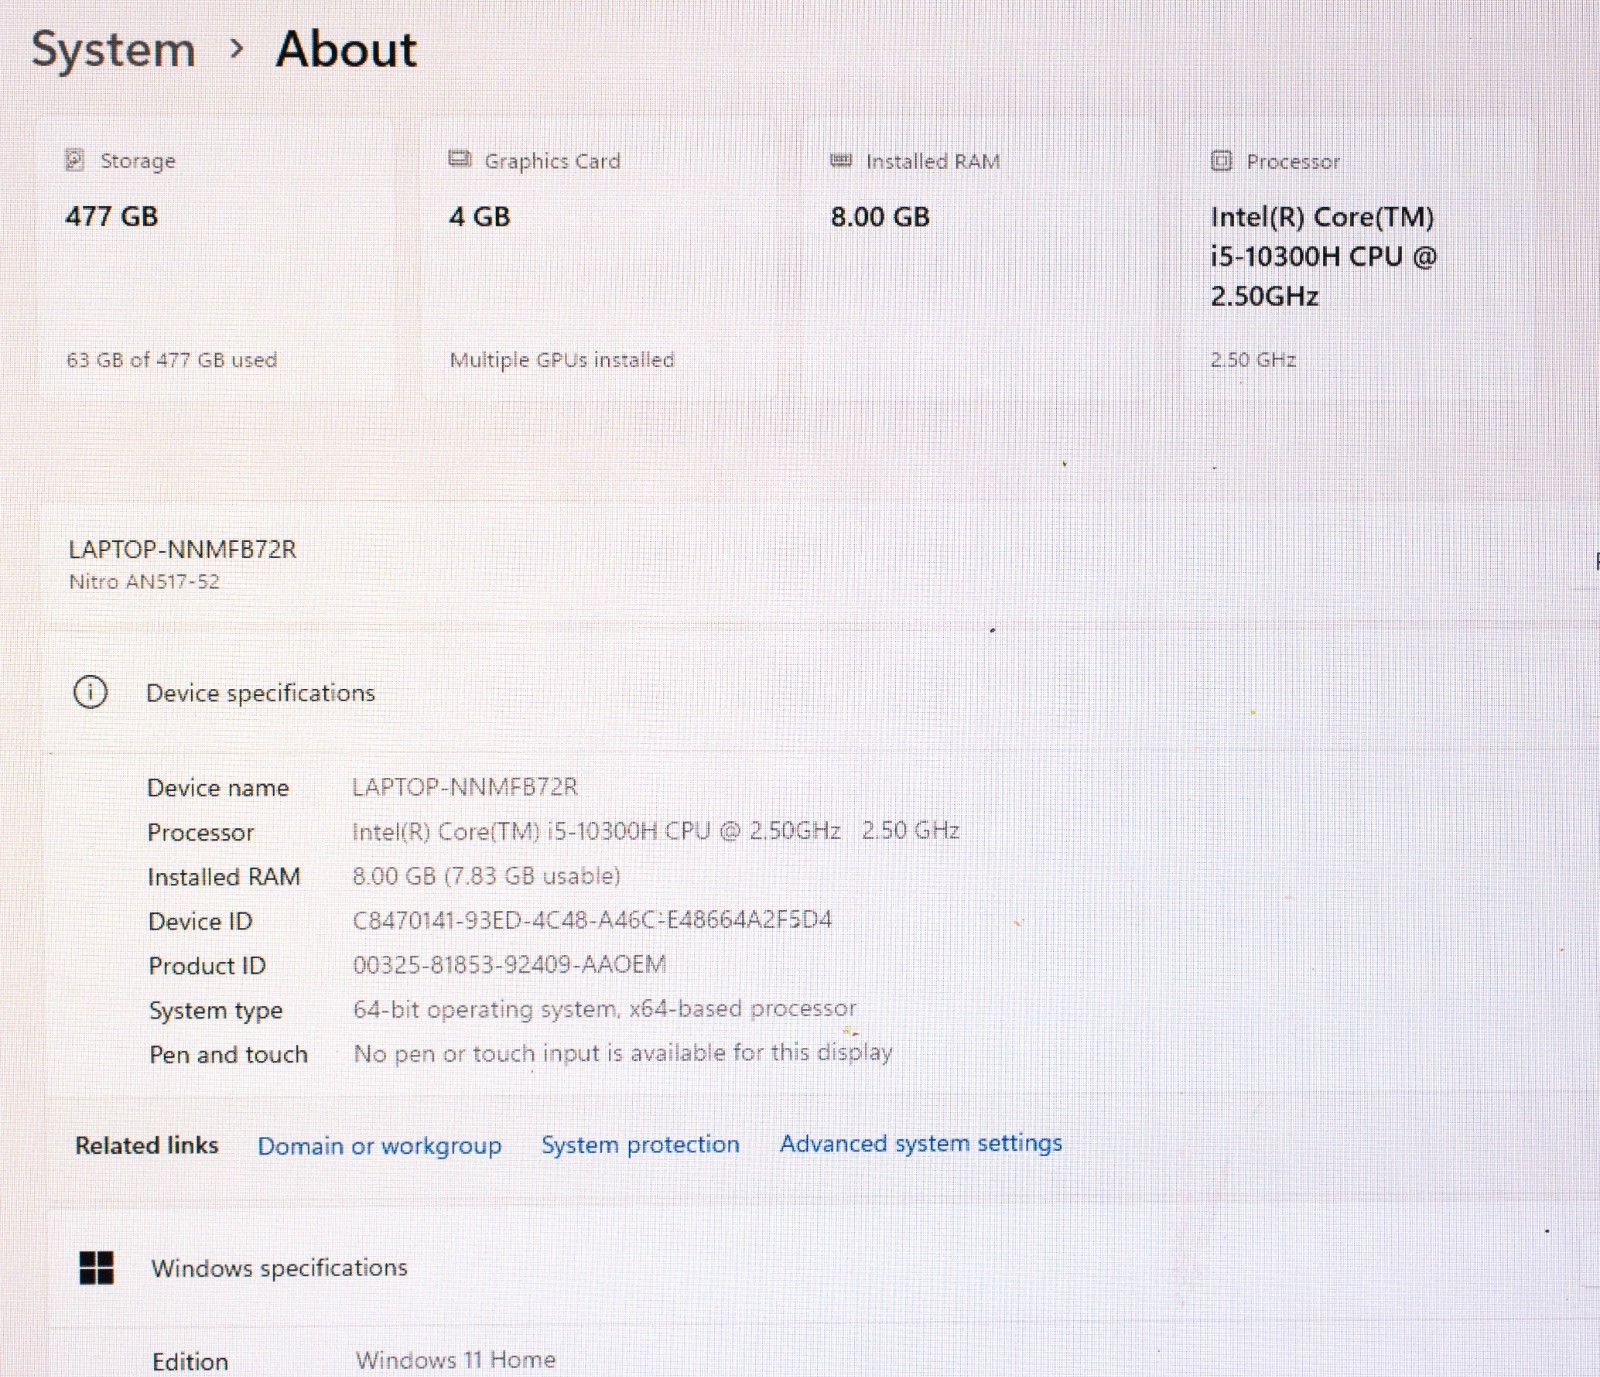Click the Device specifications info icon
1600x1377 pixels.
pyautogui.click(x=90, y=692)
